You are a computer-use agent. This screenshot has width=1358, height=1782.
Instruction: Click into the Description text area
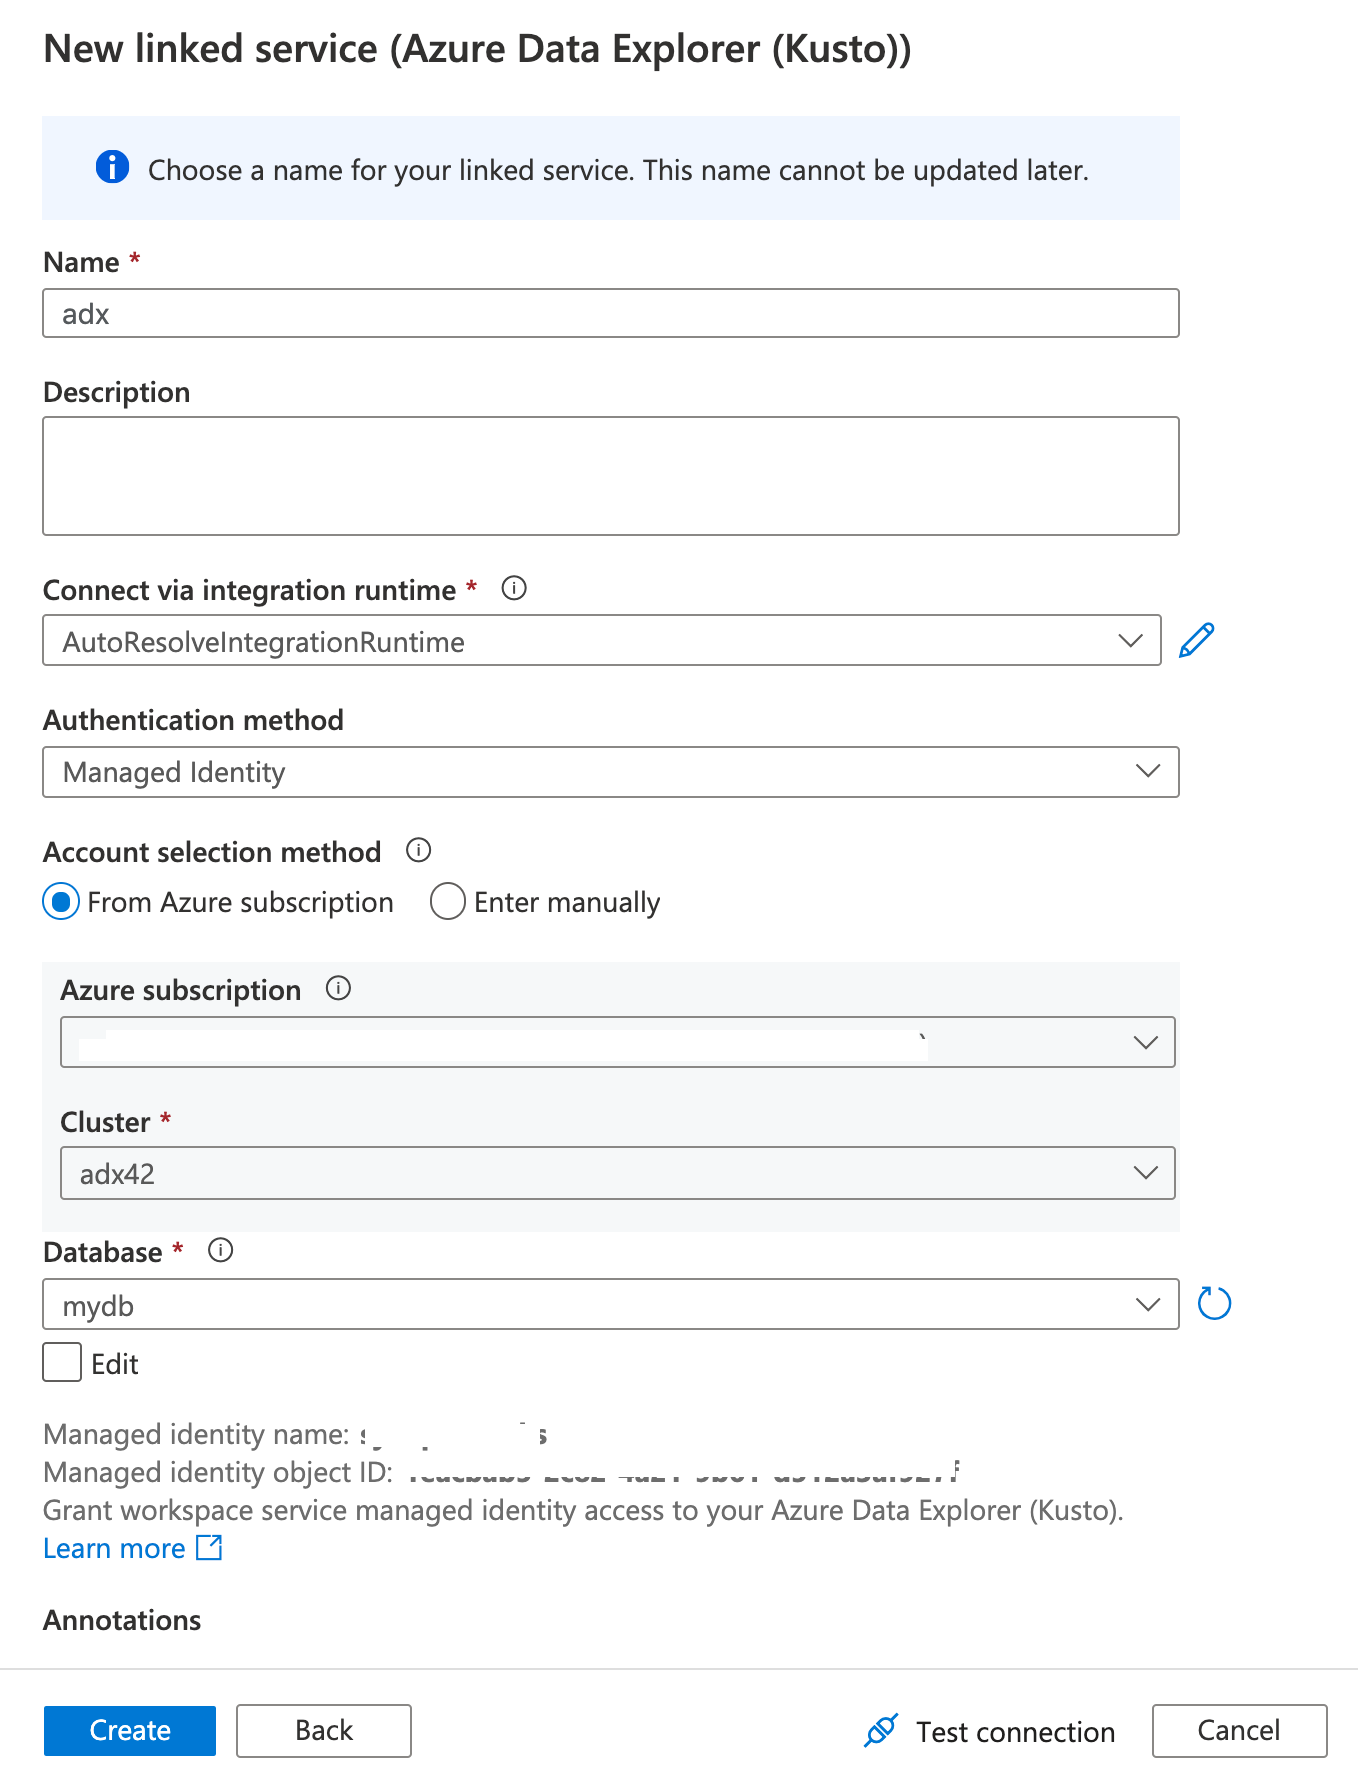[610, 476]
